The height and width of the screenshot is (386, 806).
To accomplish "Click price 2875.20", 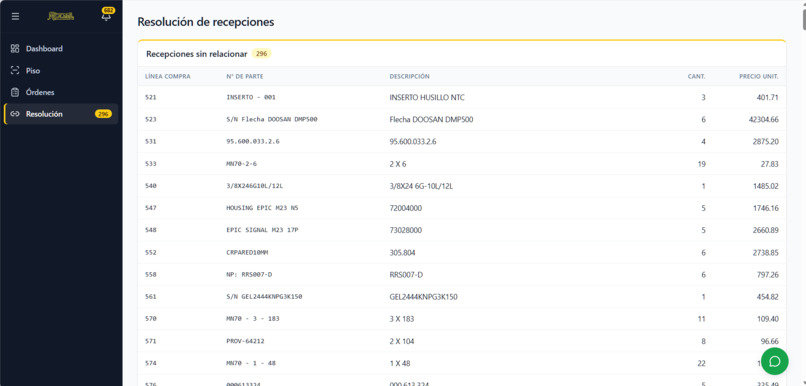I will (766, 141).
